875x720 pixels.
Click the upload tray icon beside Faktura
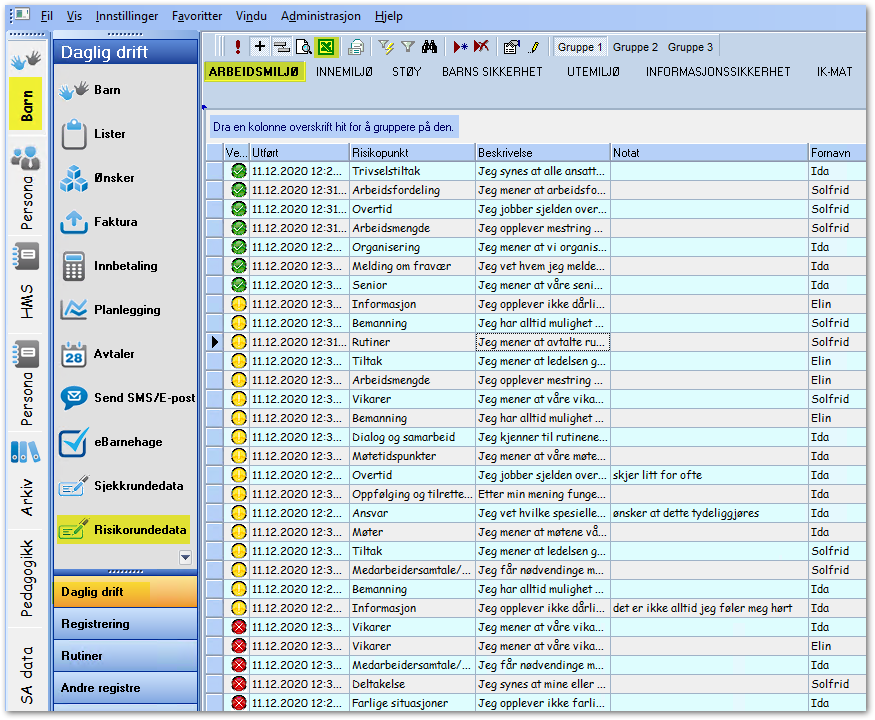pos(74,222)
